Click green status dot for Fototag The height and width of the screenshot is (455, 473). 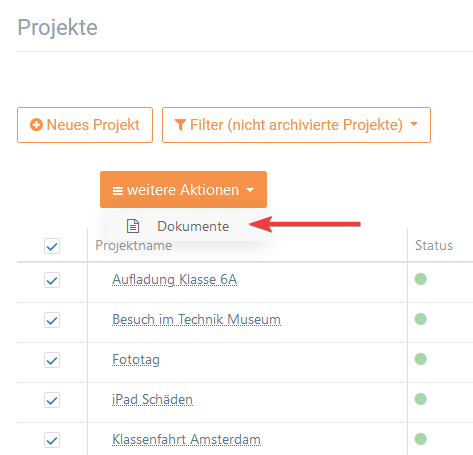click(x=420, y=359)
